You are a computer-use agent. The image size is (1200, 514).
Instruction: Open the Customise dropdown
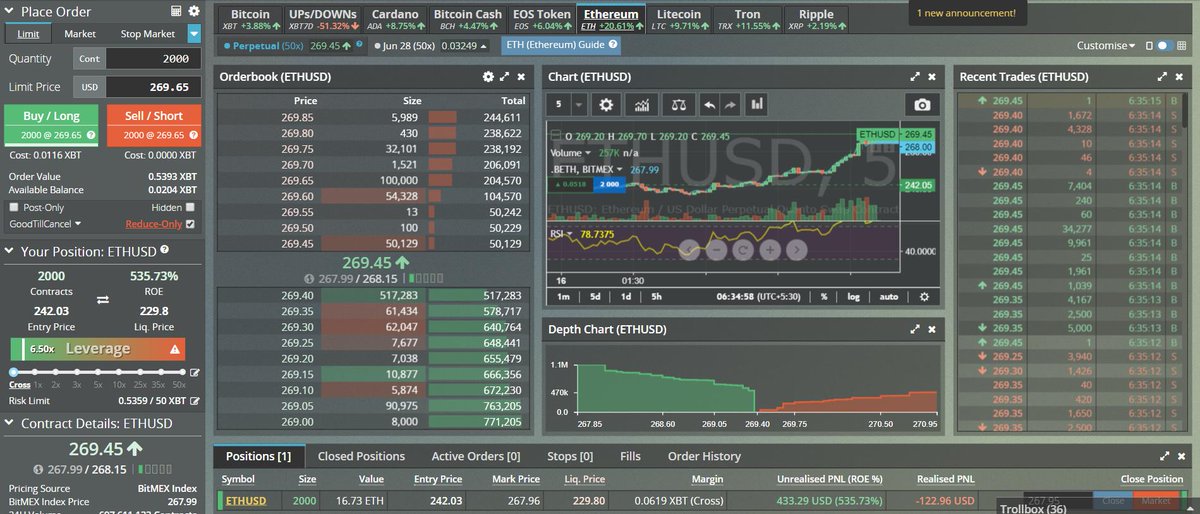(x=1105, y=46)
